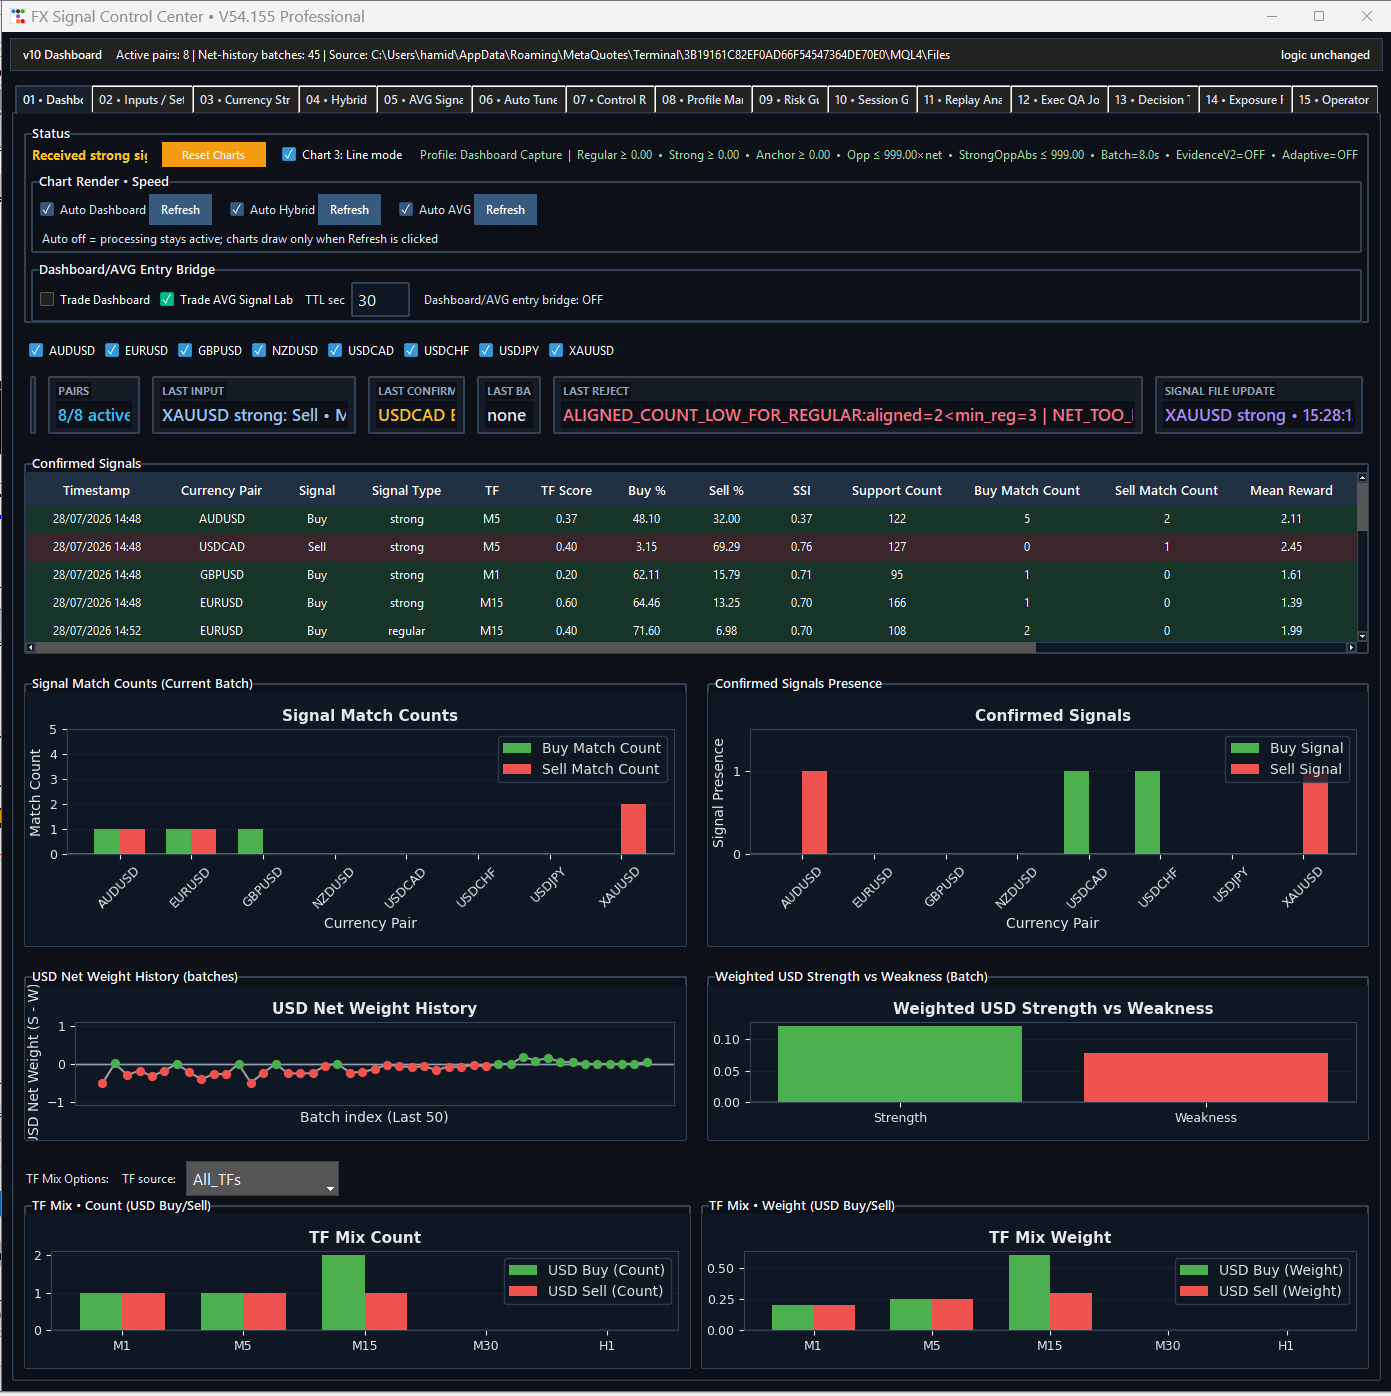Screen dimensions: 1391x1396
Task: Click scroll-down arrow of signals table
Action: [1362, 636]
